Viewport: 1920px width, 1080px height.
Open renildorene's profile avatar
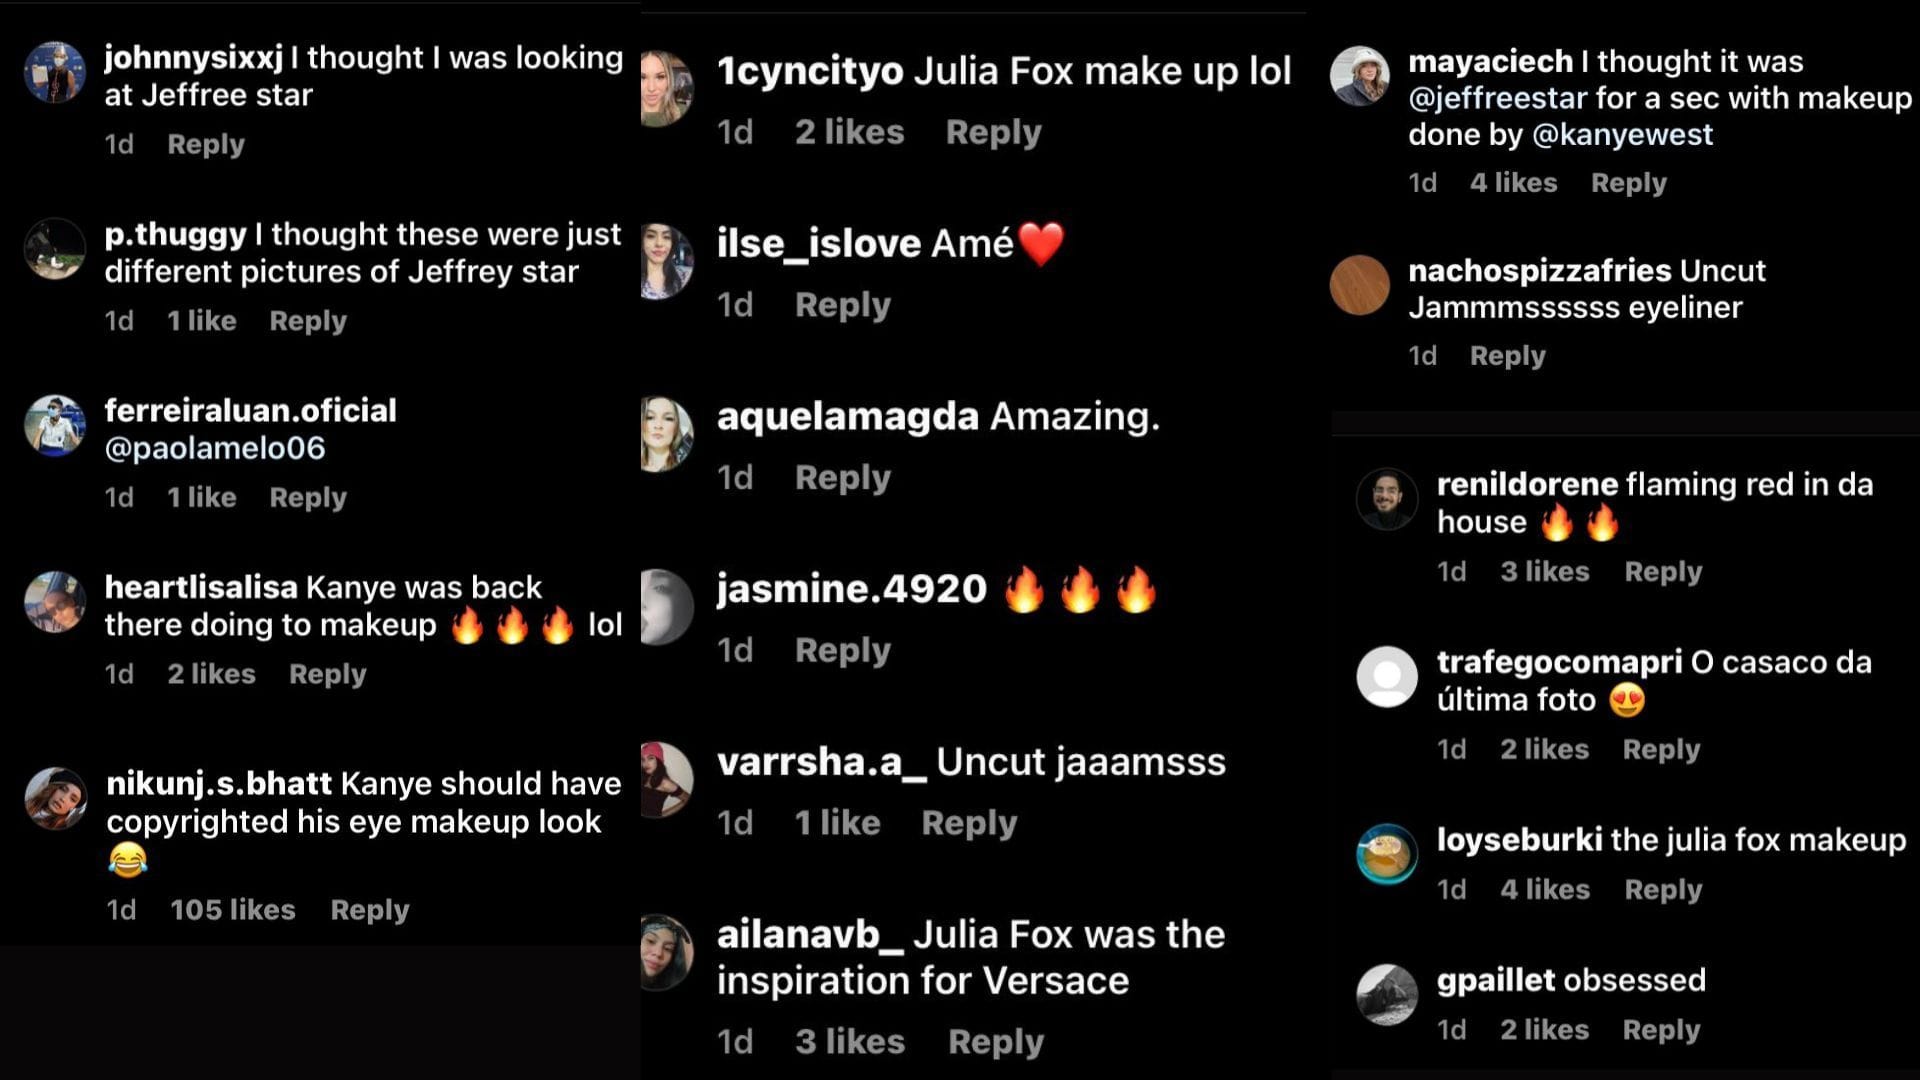pos(1387,499)
